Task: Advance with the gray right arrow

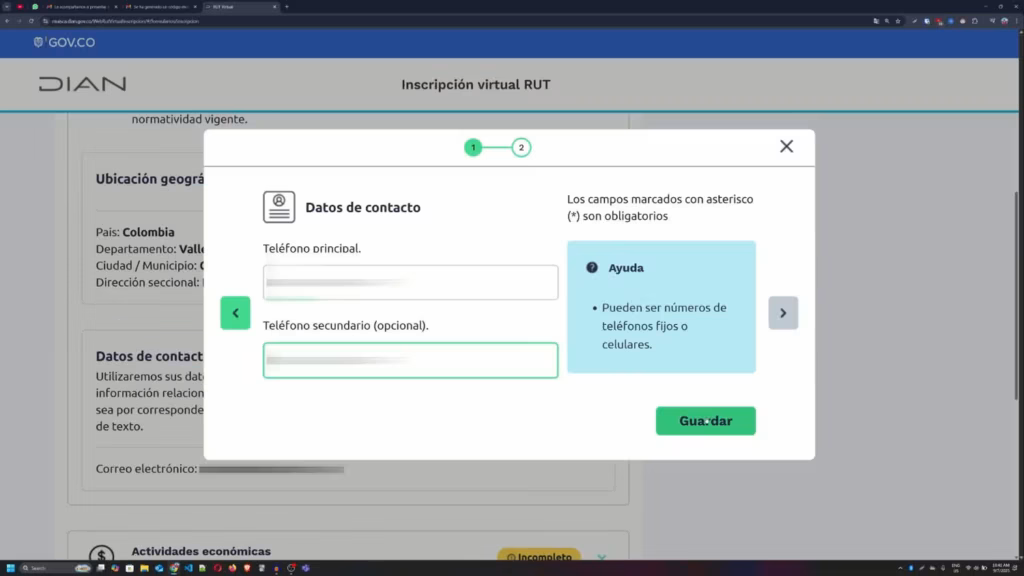Action: pos(783,313)
